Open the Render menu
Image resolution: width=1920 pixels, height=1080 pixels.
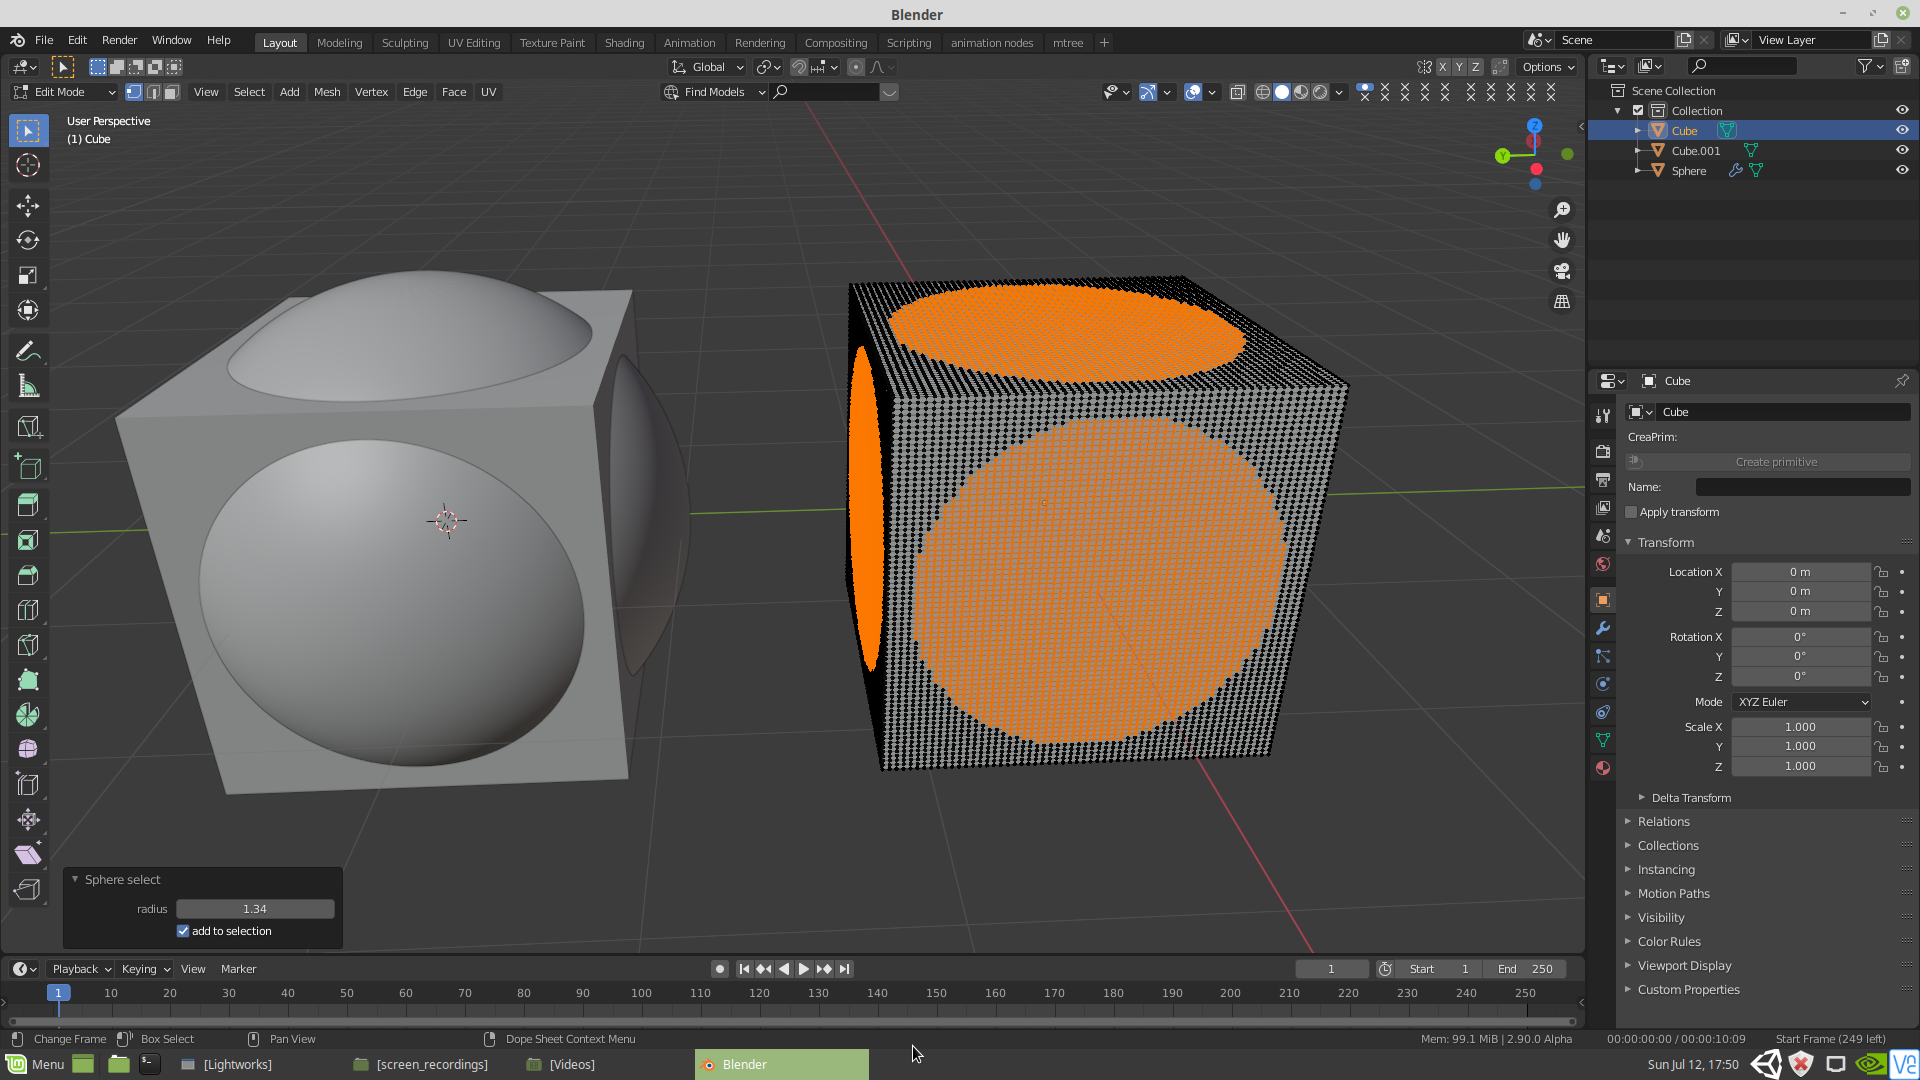point(119,40)
